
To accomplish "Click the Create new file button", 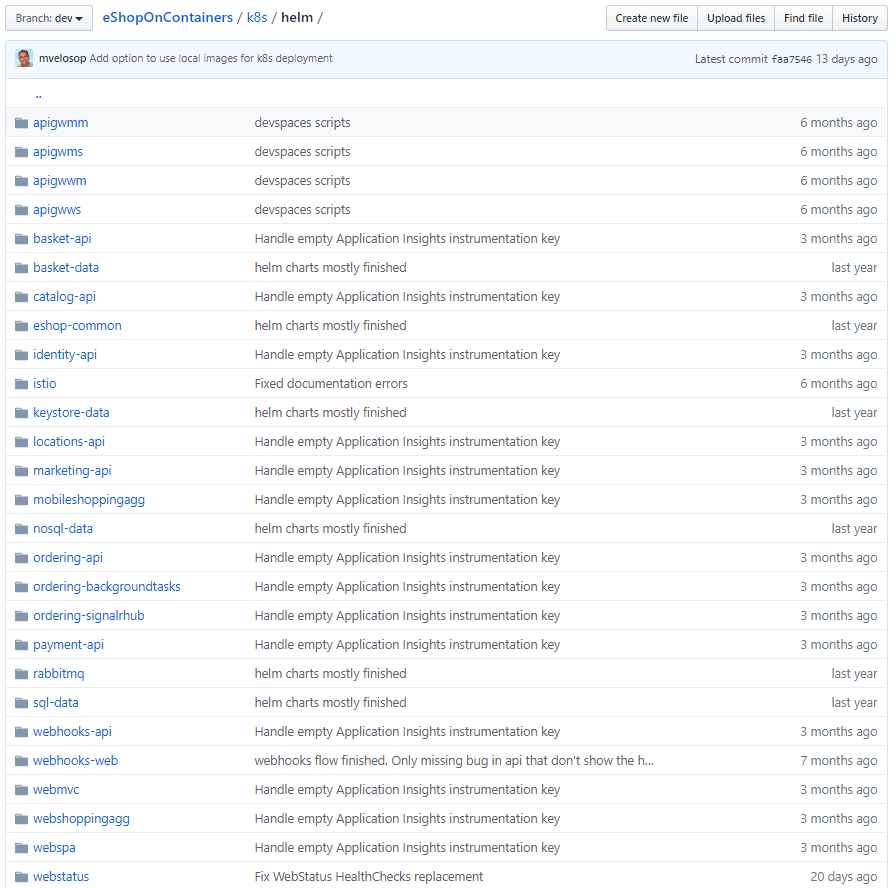I will tap(651, 18).
